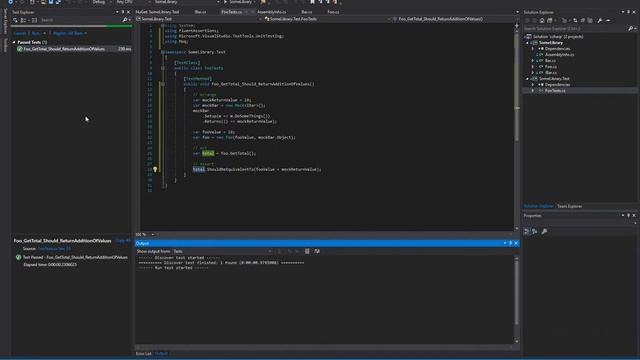Click the Run All link in Test Explorer
This screenshot has height=360, width=640.
(20, 33)
